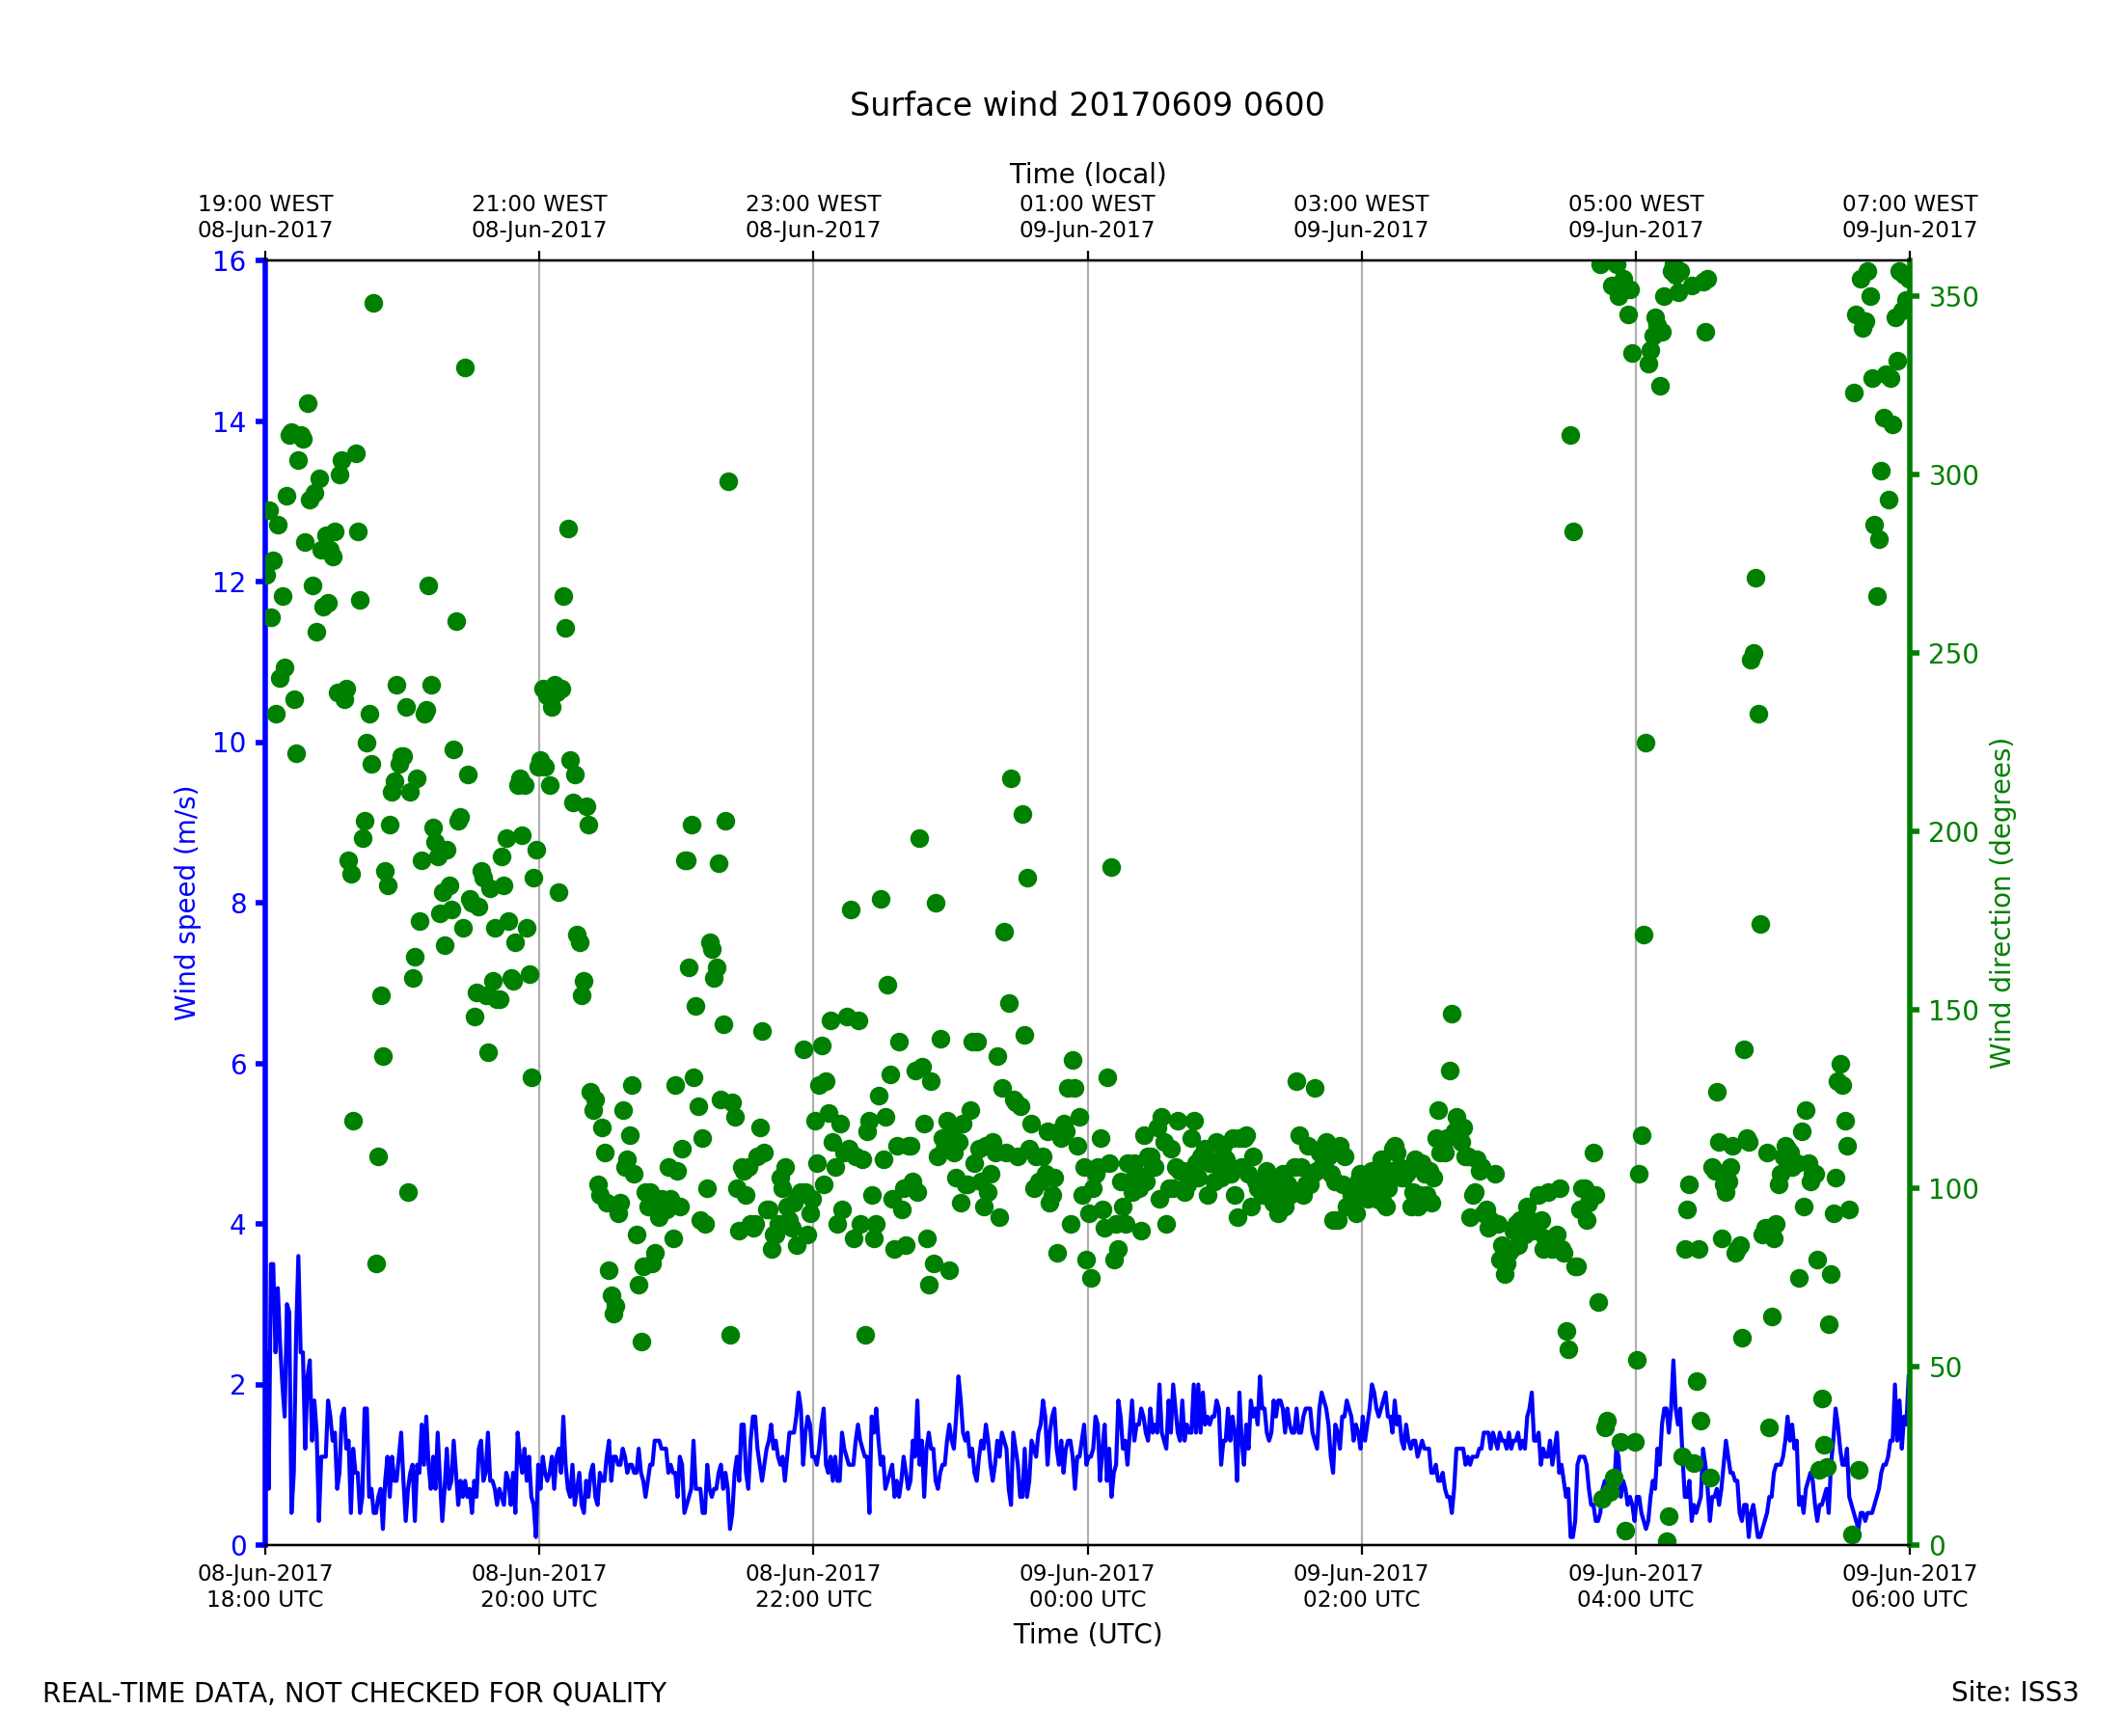Click the "Time (local)" top axis label
This screenshot has width=2122, height=1736.
click(x=1087, y=174)
